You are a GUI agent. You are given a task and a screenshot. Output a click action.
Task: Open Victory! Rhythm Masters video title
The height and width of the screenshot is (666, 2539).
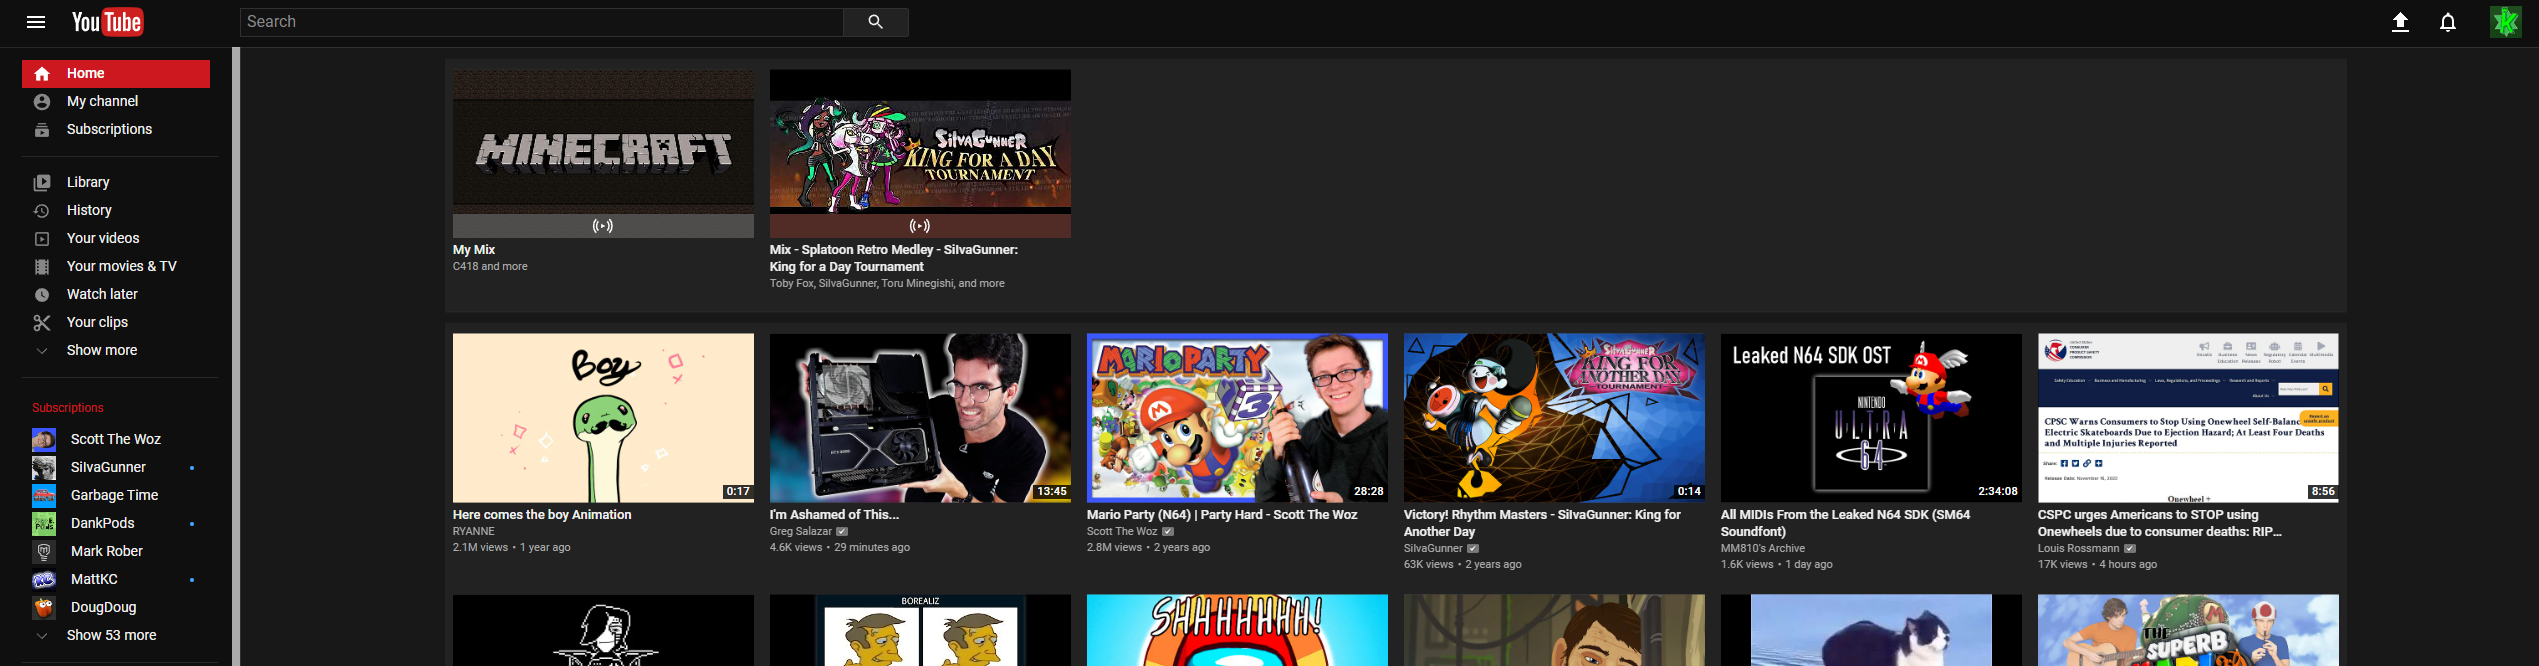pyautogui.click(x=1542, y=523)
